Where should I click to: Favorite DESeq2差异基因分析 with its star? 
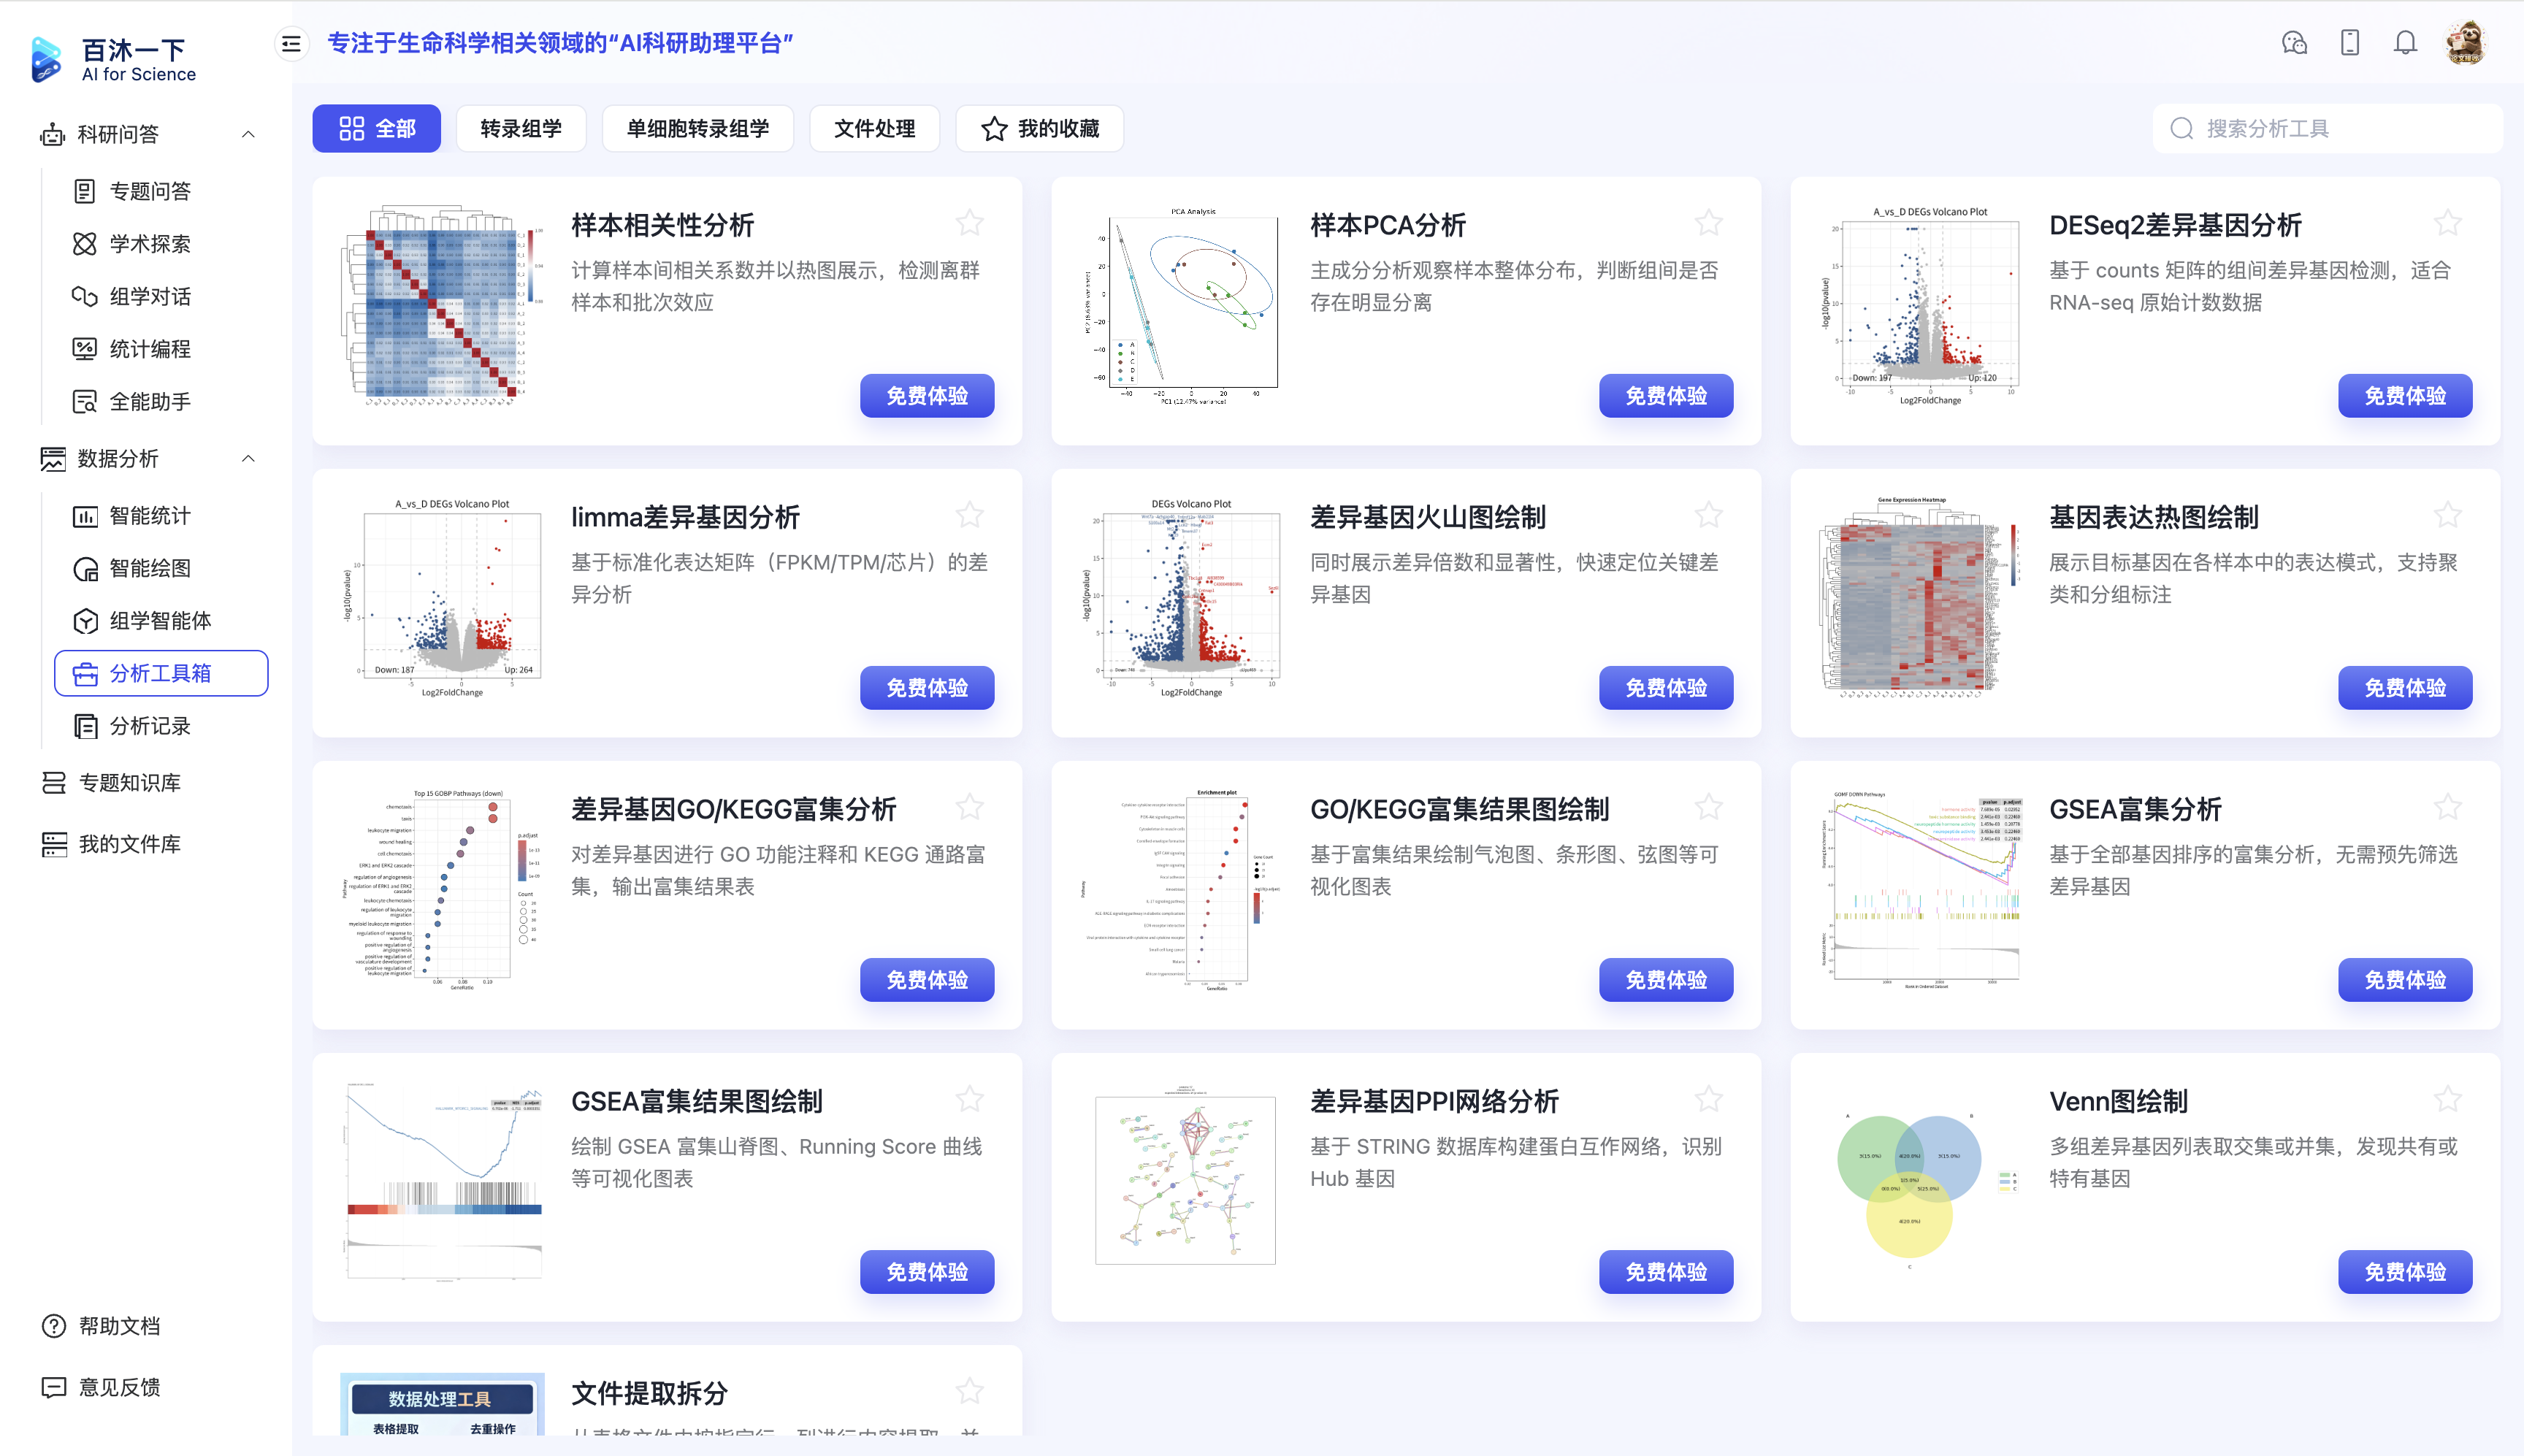pos(2448,223)
